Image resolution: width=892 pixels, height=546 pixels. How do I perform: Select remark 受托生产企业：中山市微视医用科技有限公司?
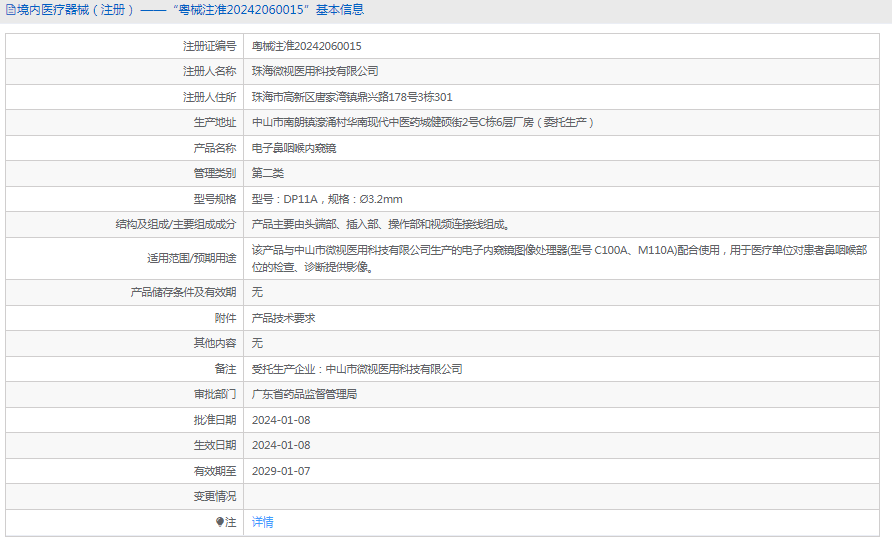pos(357,370)
